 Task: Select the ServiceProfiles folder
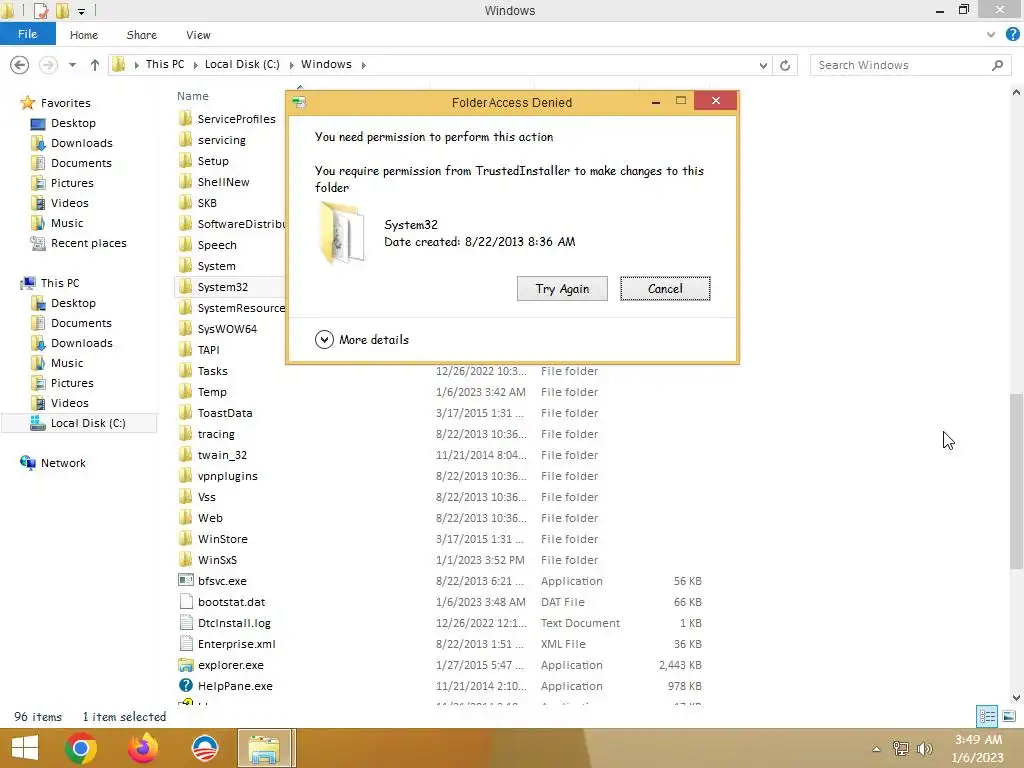pos(236,119)
